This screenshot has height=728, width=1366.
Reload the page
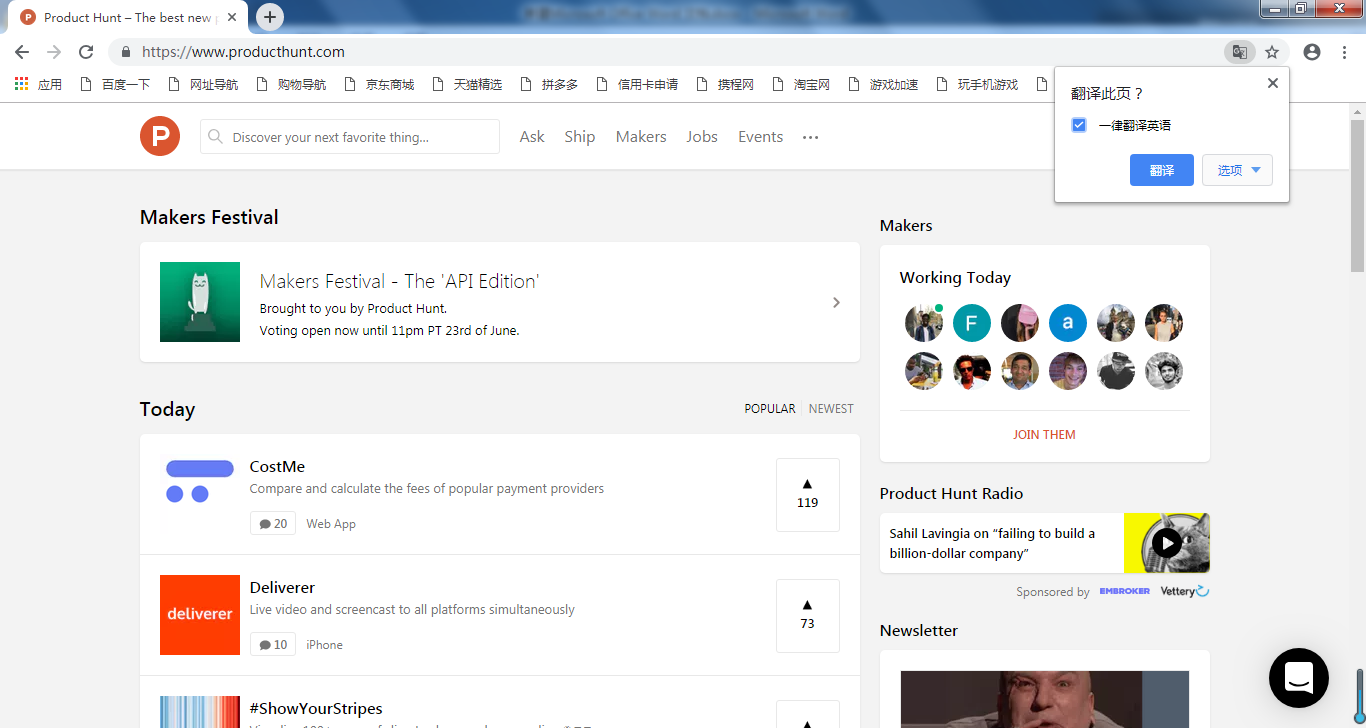coord(86,52)
